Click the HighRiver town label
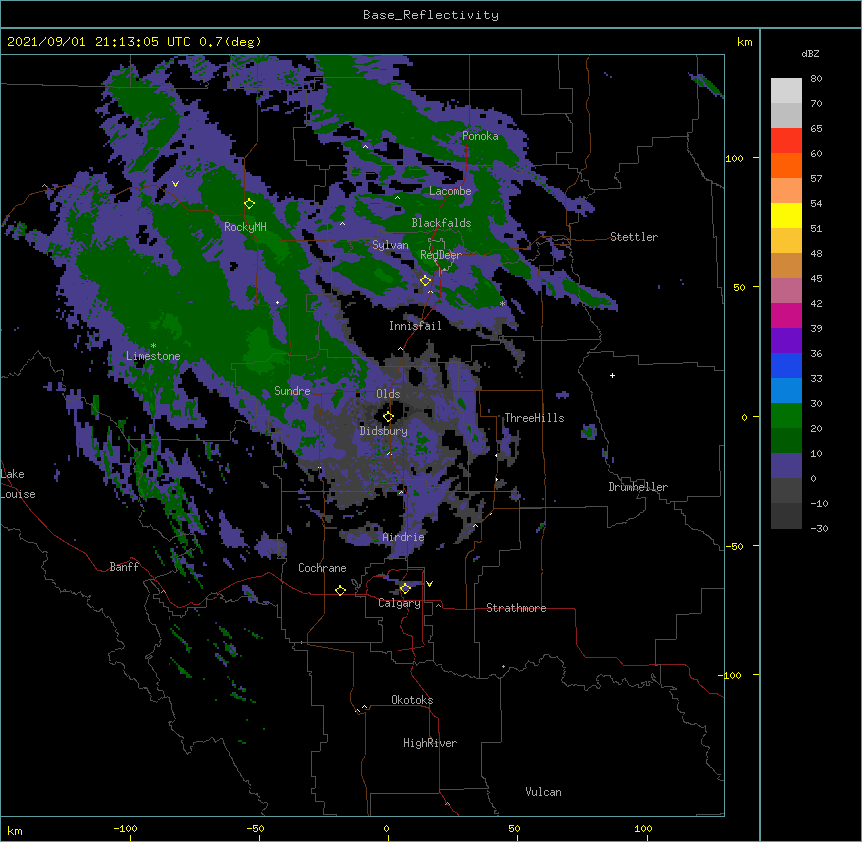Viewport: 862px width, 842px height. tap(430, 743)
